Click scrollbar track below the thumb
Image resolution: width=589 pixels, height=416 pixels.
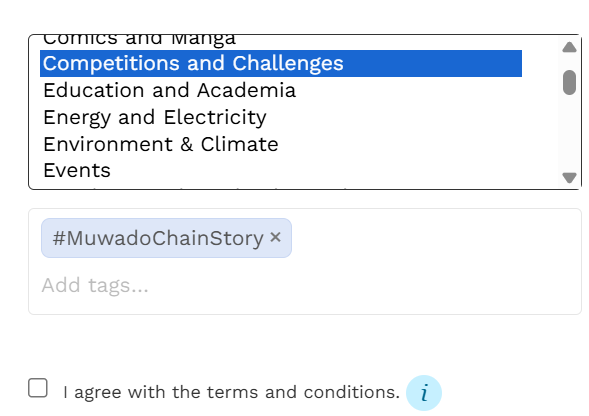pos(569,133)
